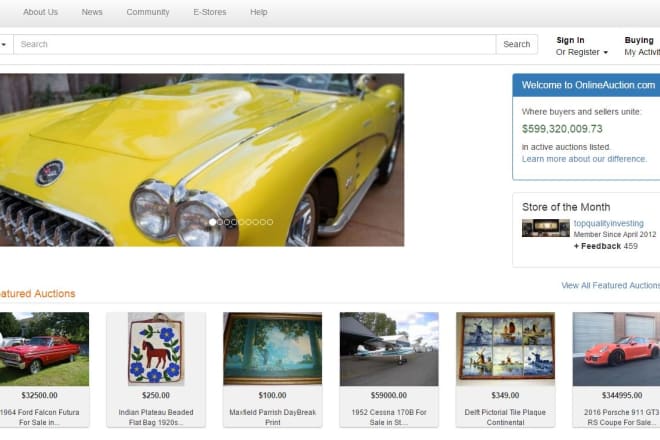Go to the News page
The height and width of the screenshot is (440, 660).
coord(92,12)
